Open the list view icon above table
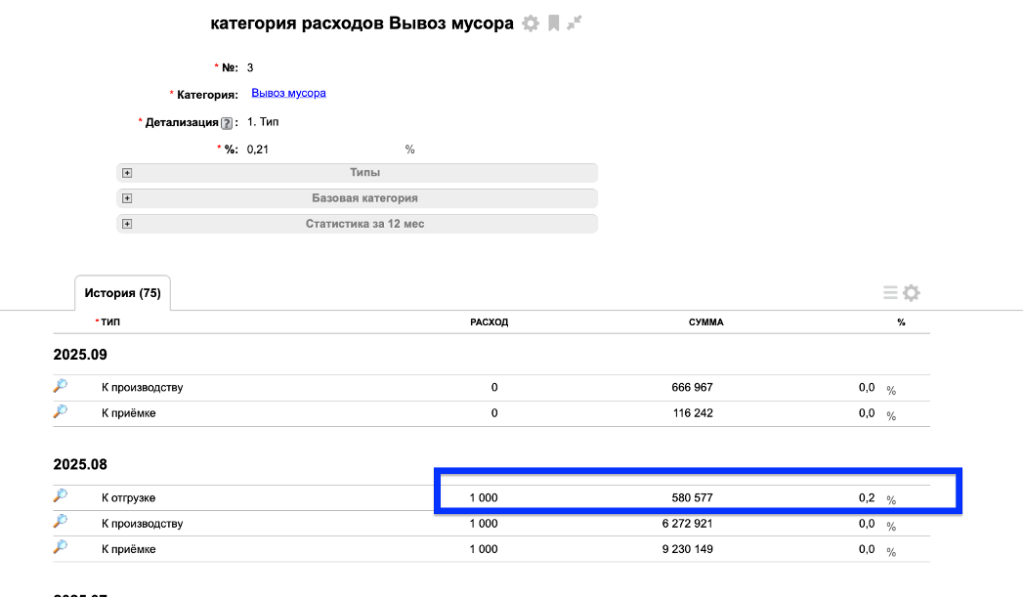The height and width of the screenshot is (598, 1024). [x=890, y=293]
